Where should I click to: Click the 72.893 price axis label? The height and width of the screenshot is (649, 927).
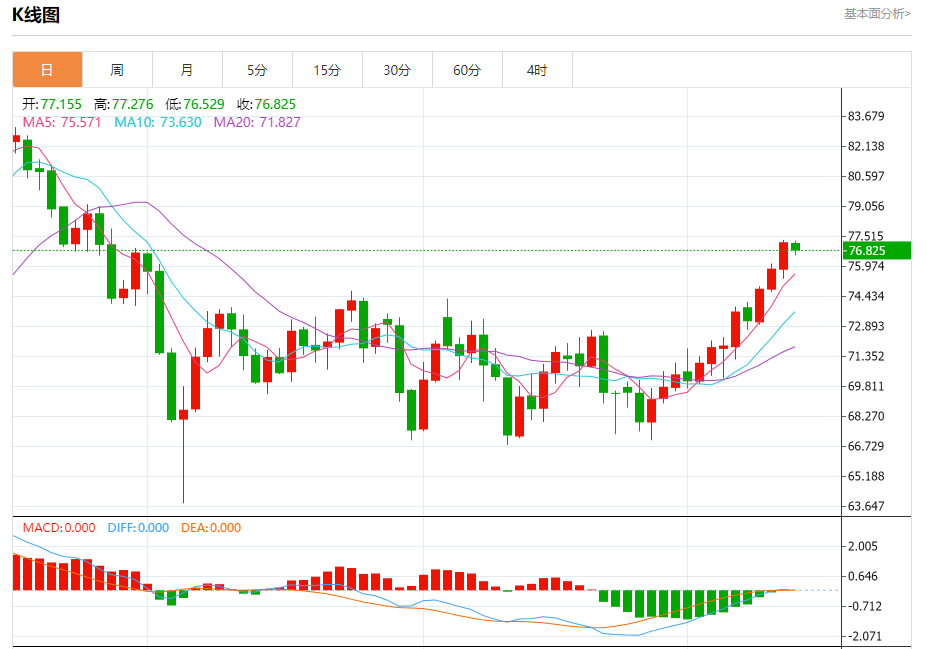[x=866, y=326]
